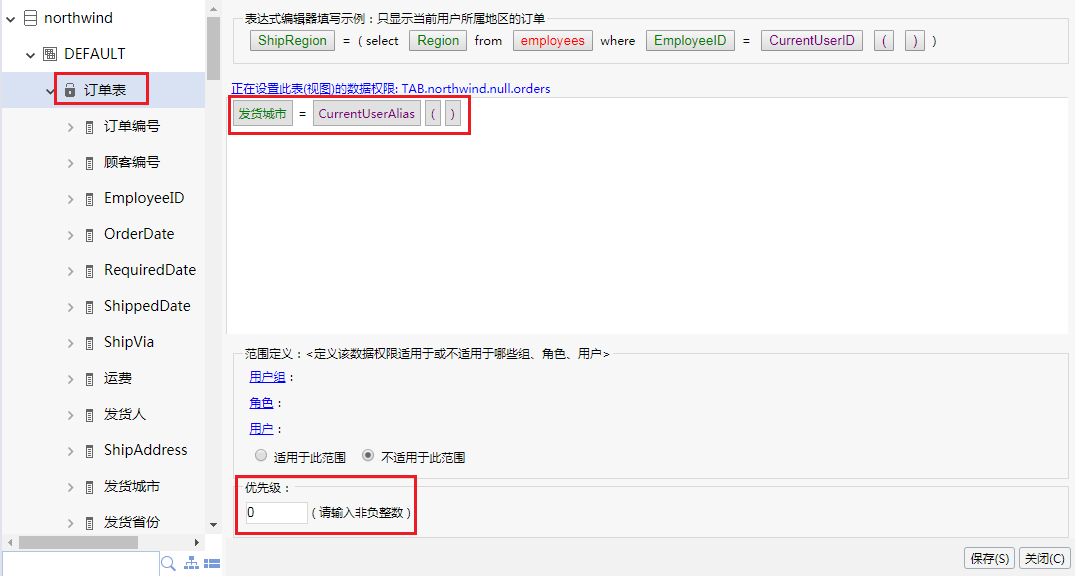Click the field icon next to RequiredDate
1075x576 pixels.
point(89,272)
